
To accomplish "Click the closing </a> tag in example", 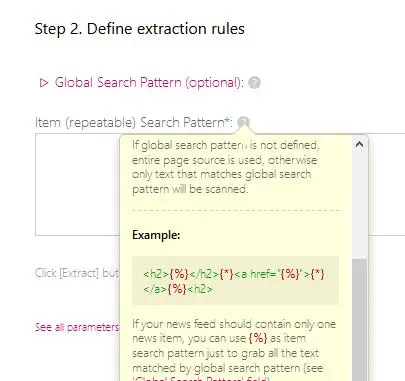I will click(155, 289).
